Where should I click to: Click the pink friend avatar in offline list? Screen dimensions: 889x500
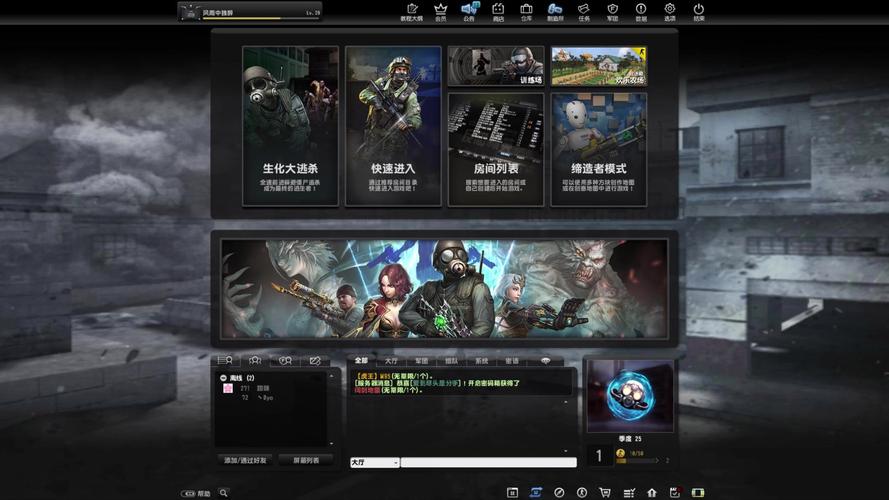point(228,388)
